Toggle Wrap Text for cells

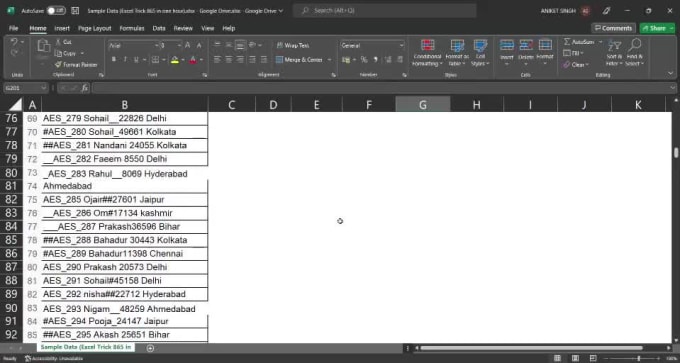click(293, 45)
